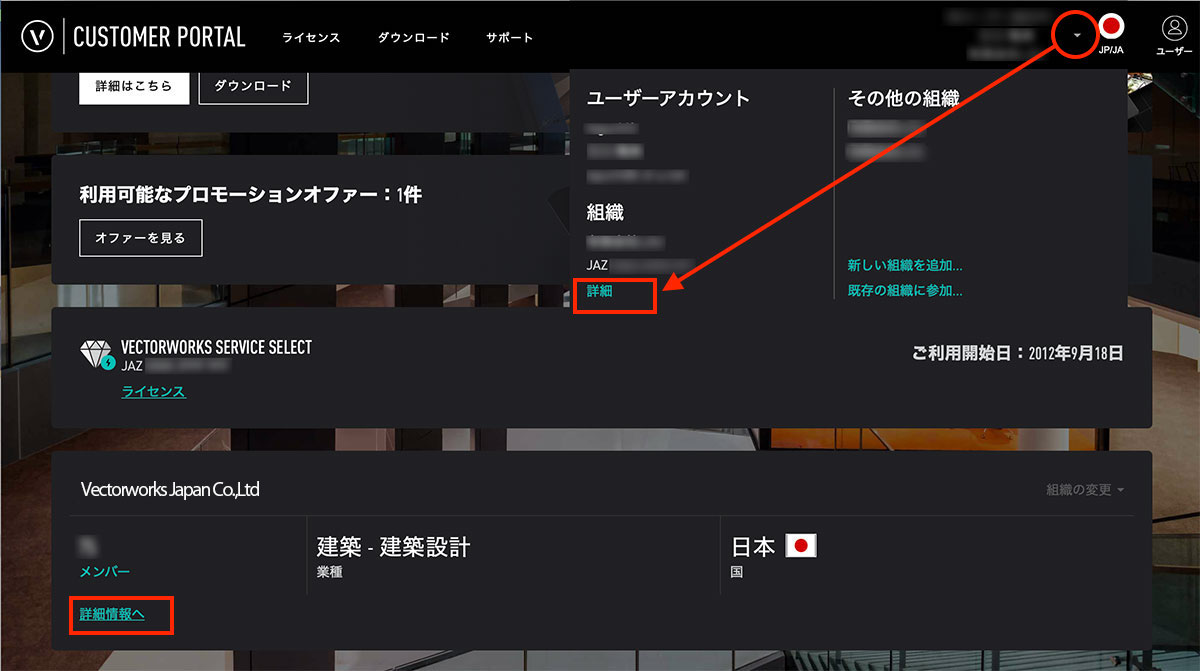The height and width of the screenshot is (671, 1200).
Task: Open the 詳細 link under 組織
Action: point(600,291)
